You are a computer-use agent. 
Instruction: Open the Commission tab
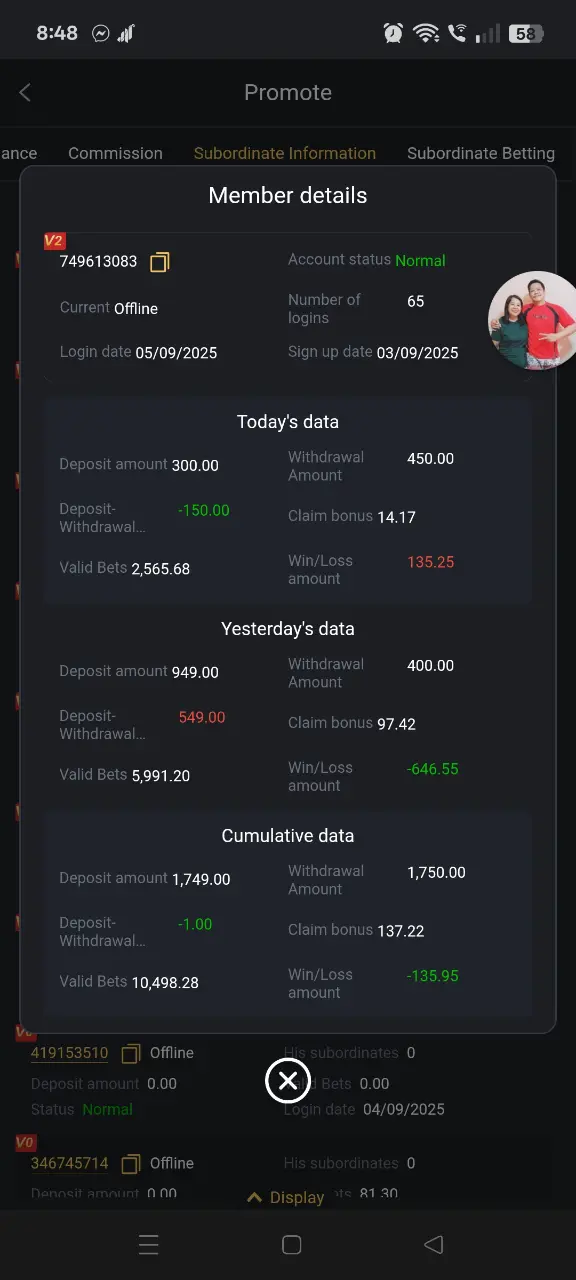115,153
